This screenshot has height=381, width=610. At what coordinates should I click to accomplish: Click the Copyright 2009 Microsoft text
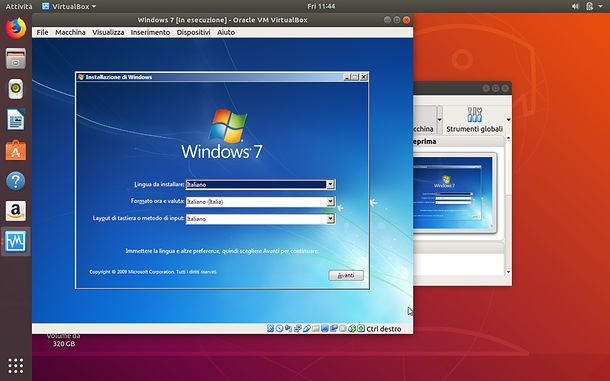click(153, 272)
